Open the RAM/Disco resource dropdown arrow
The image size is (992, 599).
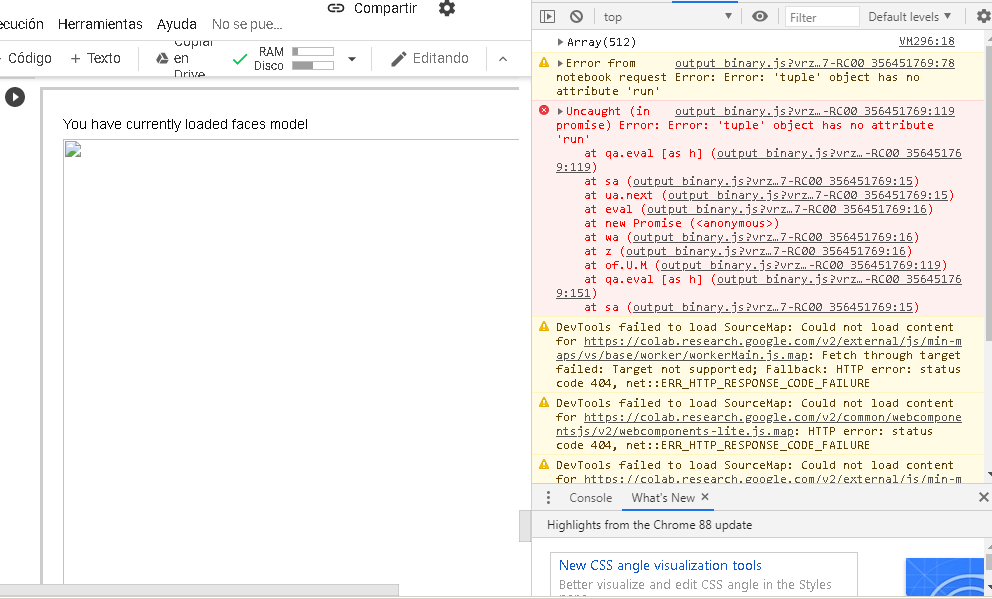(352, 59)
